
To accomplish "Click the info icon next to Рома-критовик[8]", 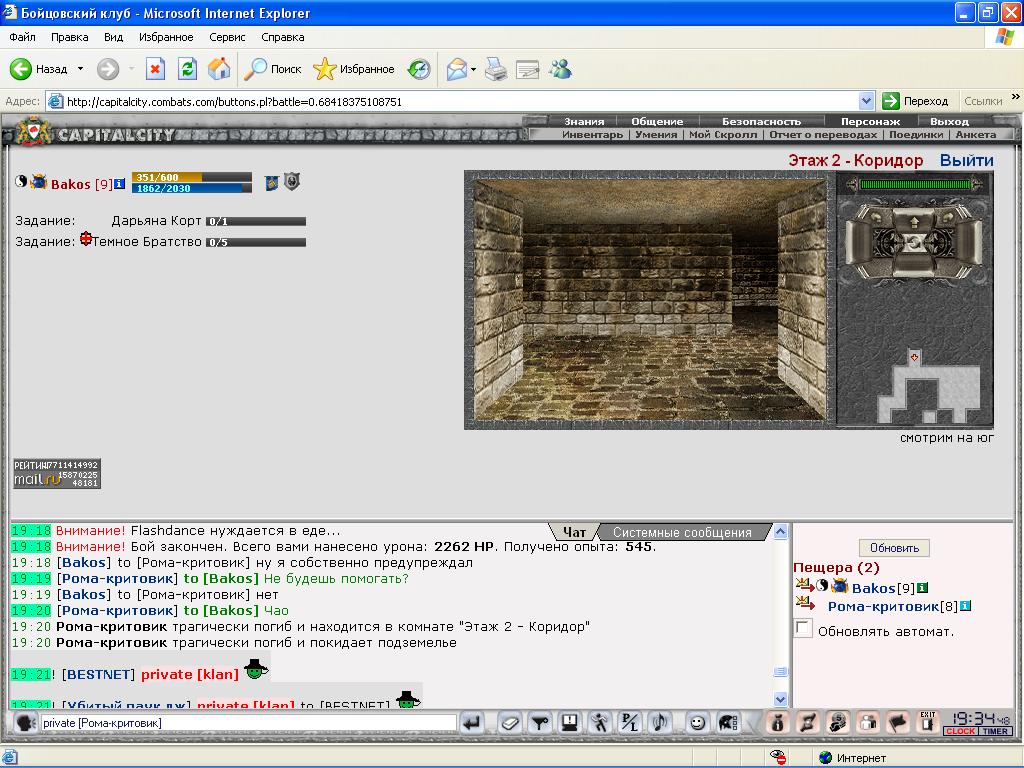I will click(965, 606).
